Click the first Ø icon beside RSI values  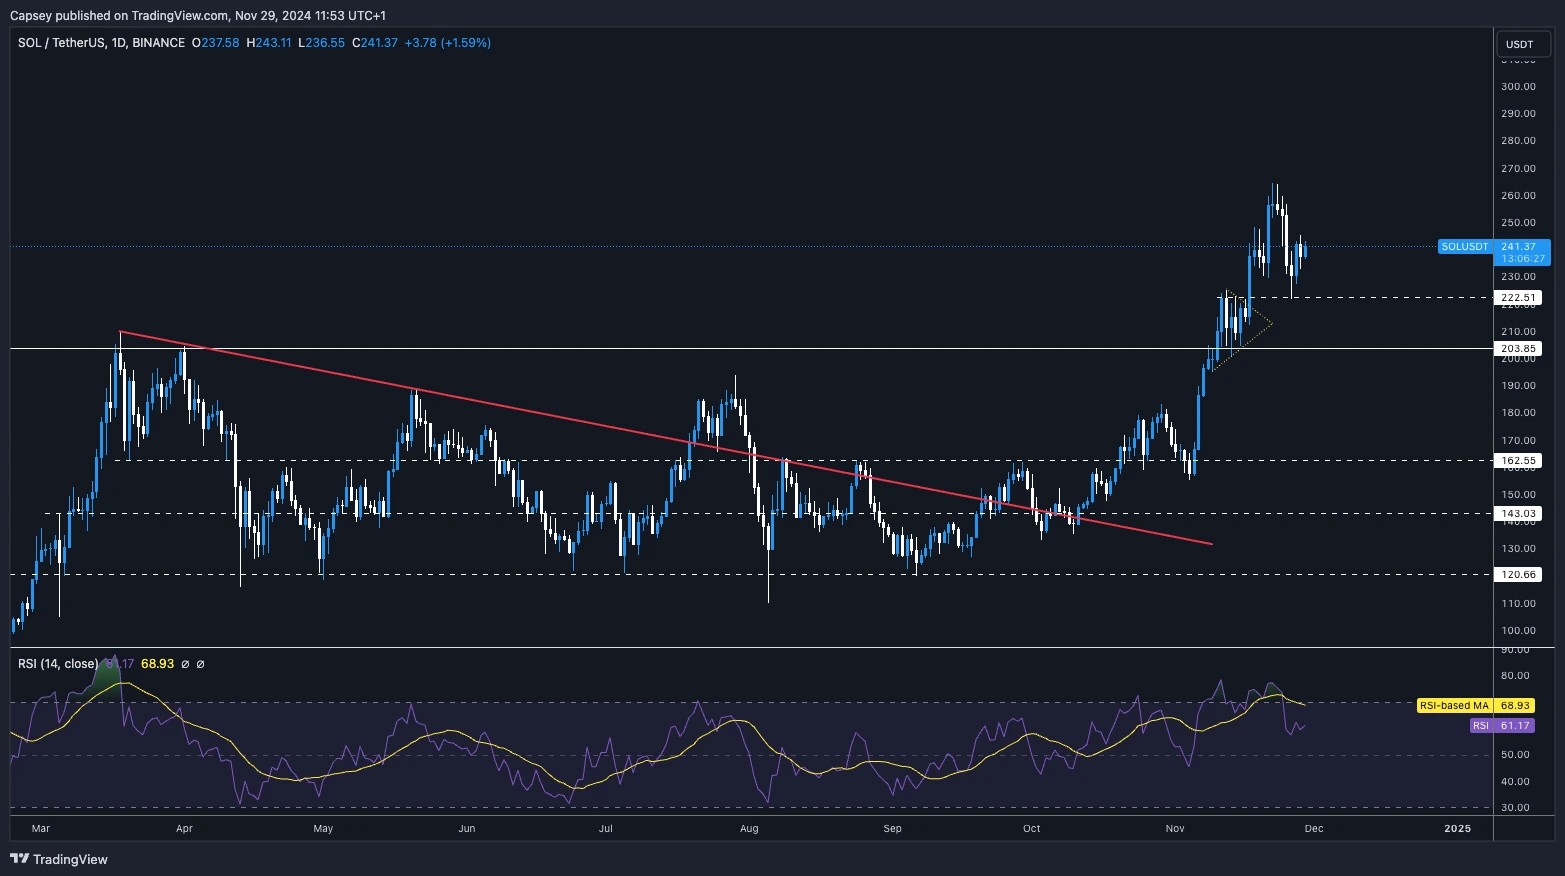[185, 663]
